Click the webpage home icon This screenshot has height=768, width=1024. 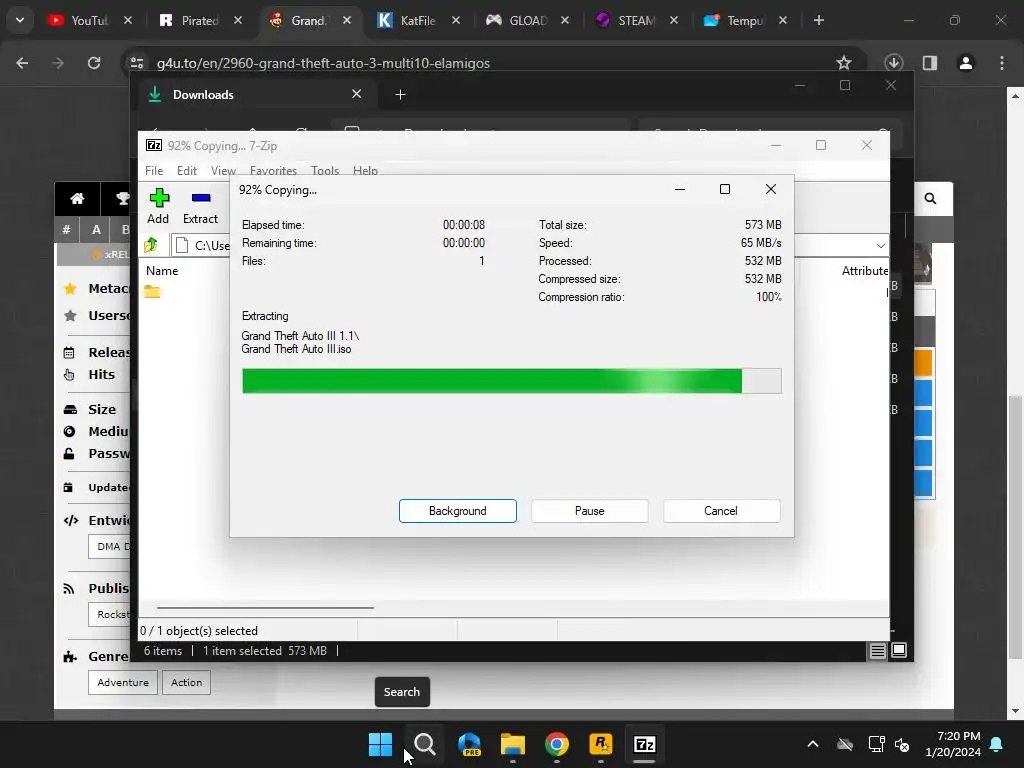pyautogui.click(x=77, y=199)
